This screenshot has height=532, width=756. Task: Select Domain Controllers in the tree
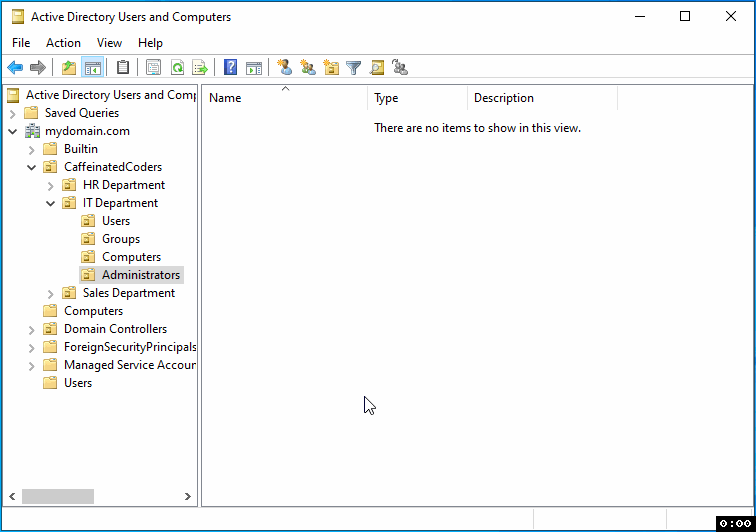tap(115, 329)
